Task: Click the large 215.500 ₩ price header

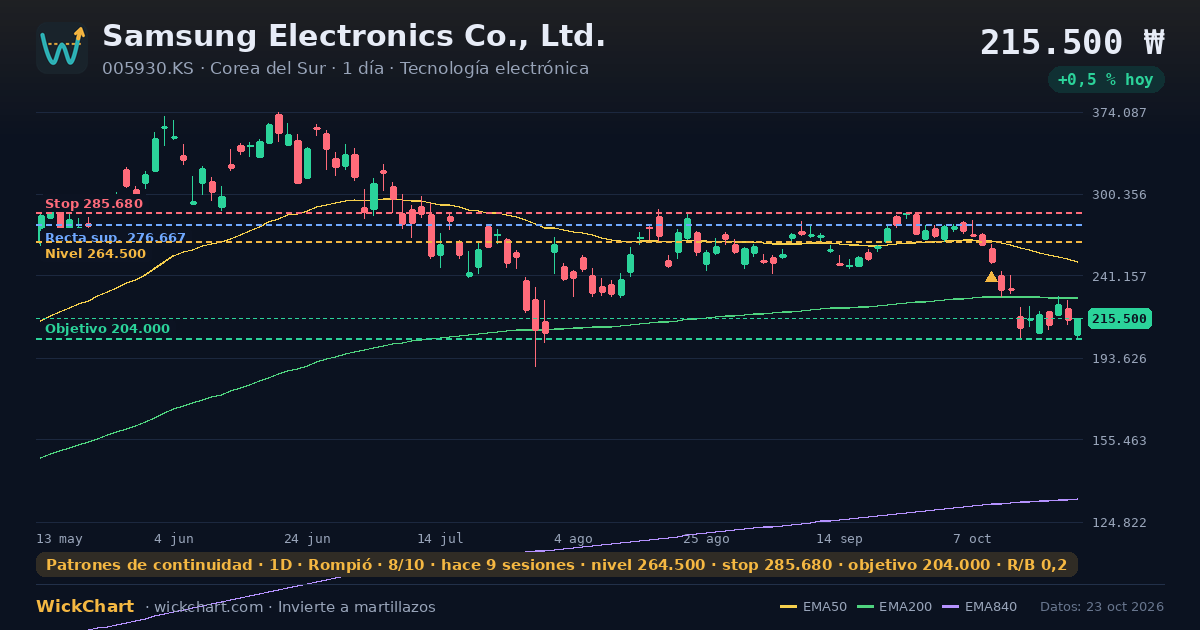Action: (x=1072, y=42)
